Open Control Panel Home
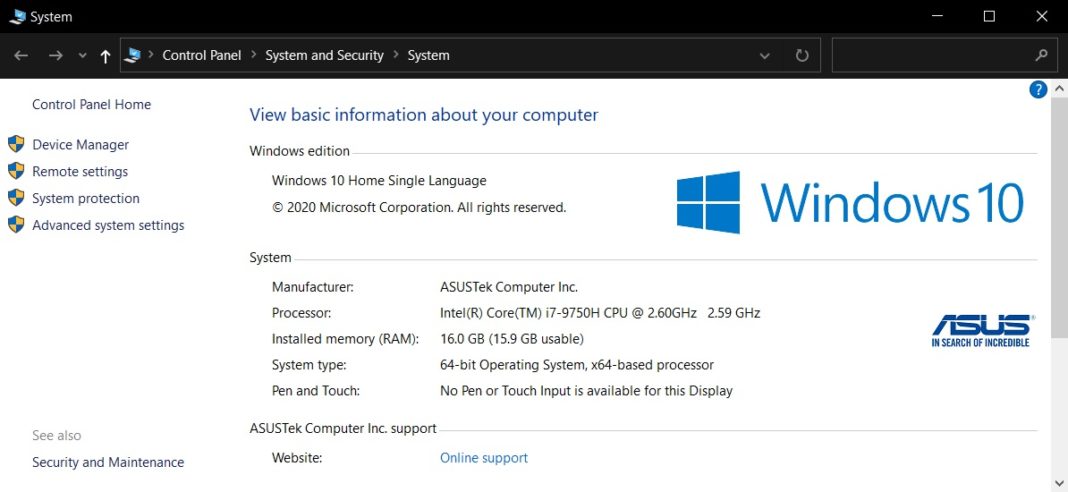Image resolution: width=1068 pixels, height=492 pixels. [x=91, y=104]
